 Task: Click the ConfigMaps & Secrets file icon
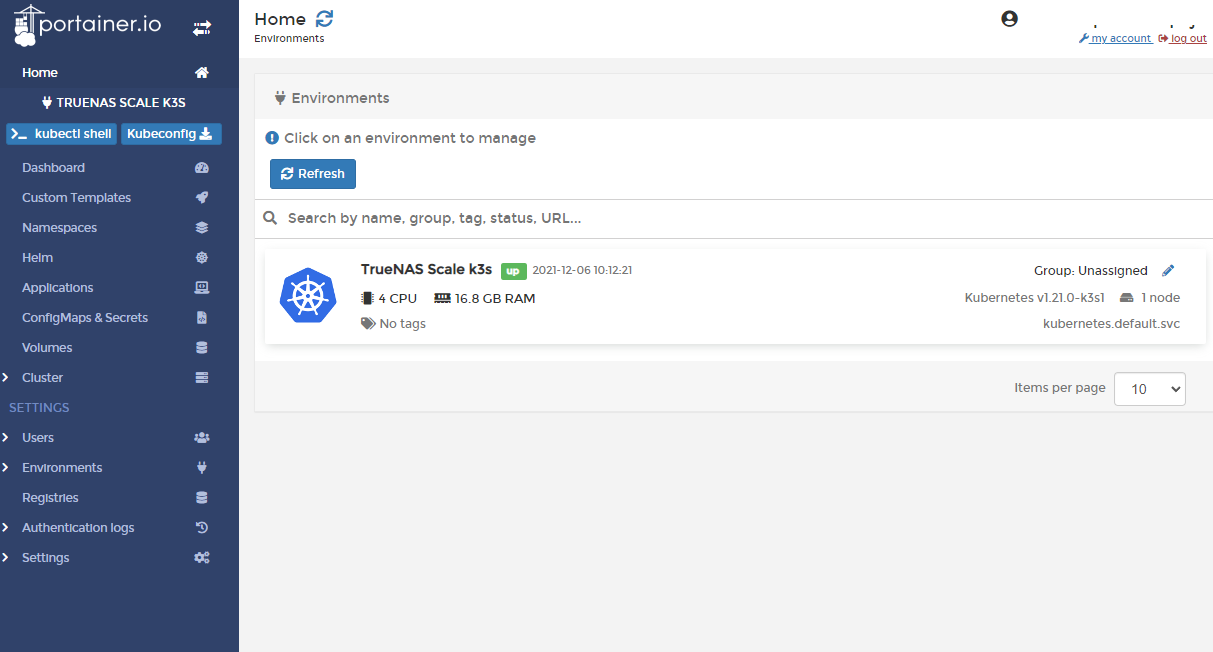pyautogui.click(x=202, y=318)
